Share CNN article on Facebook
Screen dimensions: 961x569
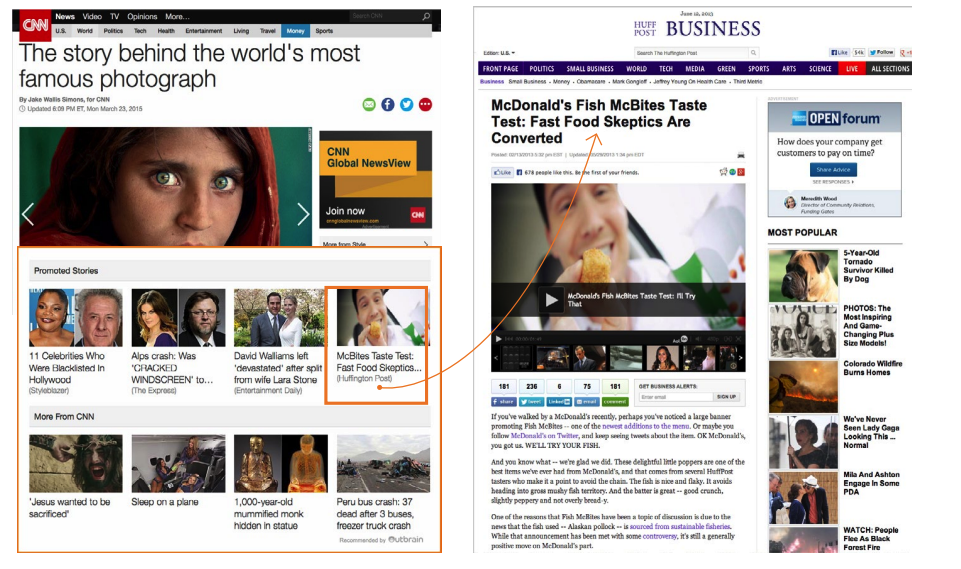(388, 105)
